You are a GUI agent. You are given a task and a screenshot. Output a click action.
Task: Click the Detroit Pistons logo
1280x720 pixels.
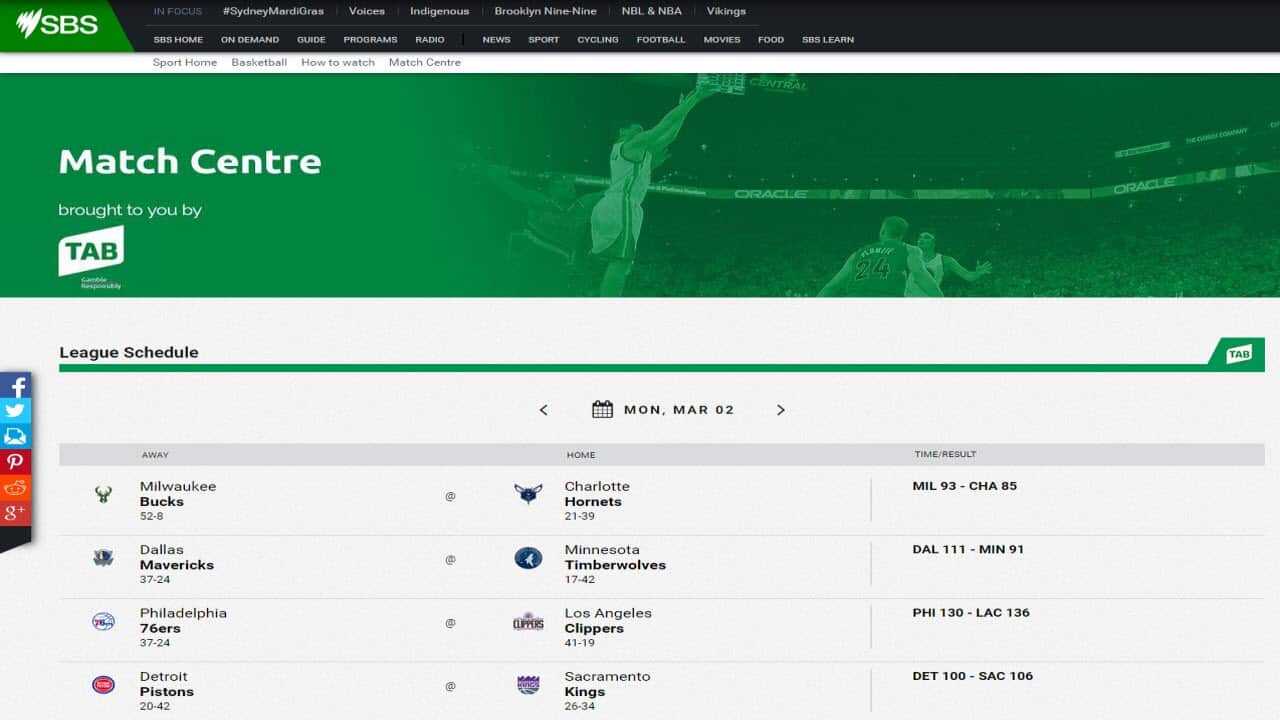(103, 684)
